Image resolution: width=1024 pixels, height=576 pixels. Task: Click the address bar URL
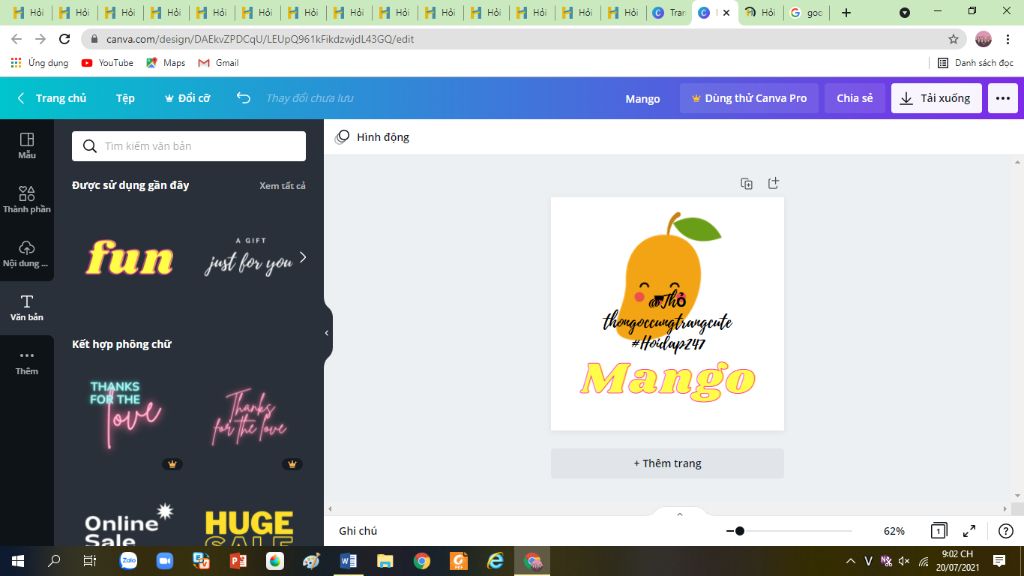pos(260,39)
